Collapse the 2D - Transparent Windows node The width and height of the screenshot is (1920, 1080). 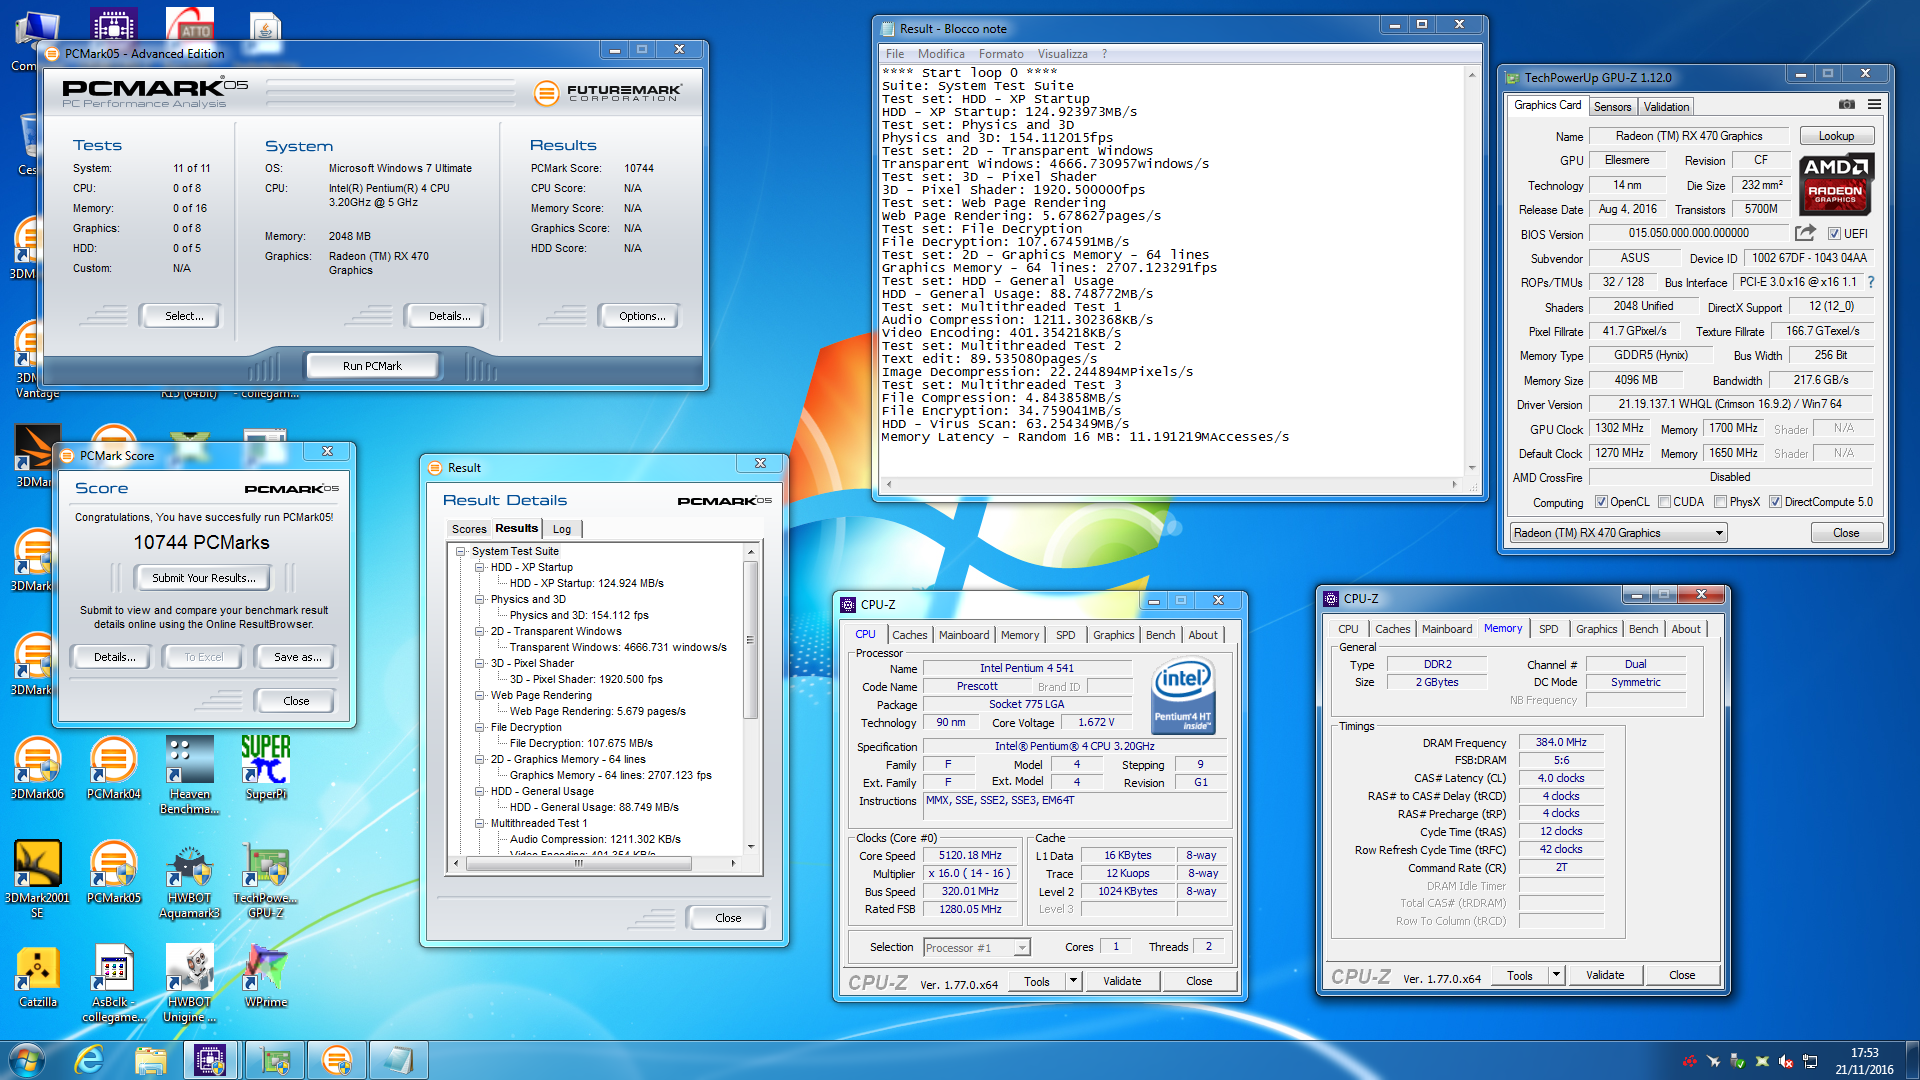tap(479, 631)
